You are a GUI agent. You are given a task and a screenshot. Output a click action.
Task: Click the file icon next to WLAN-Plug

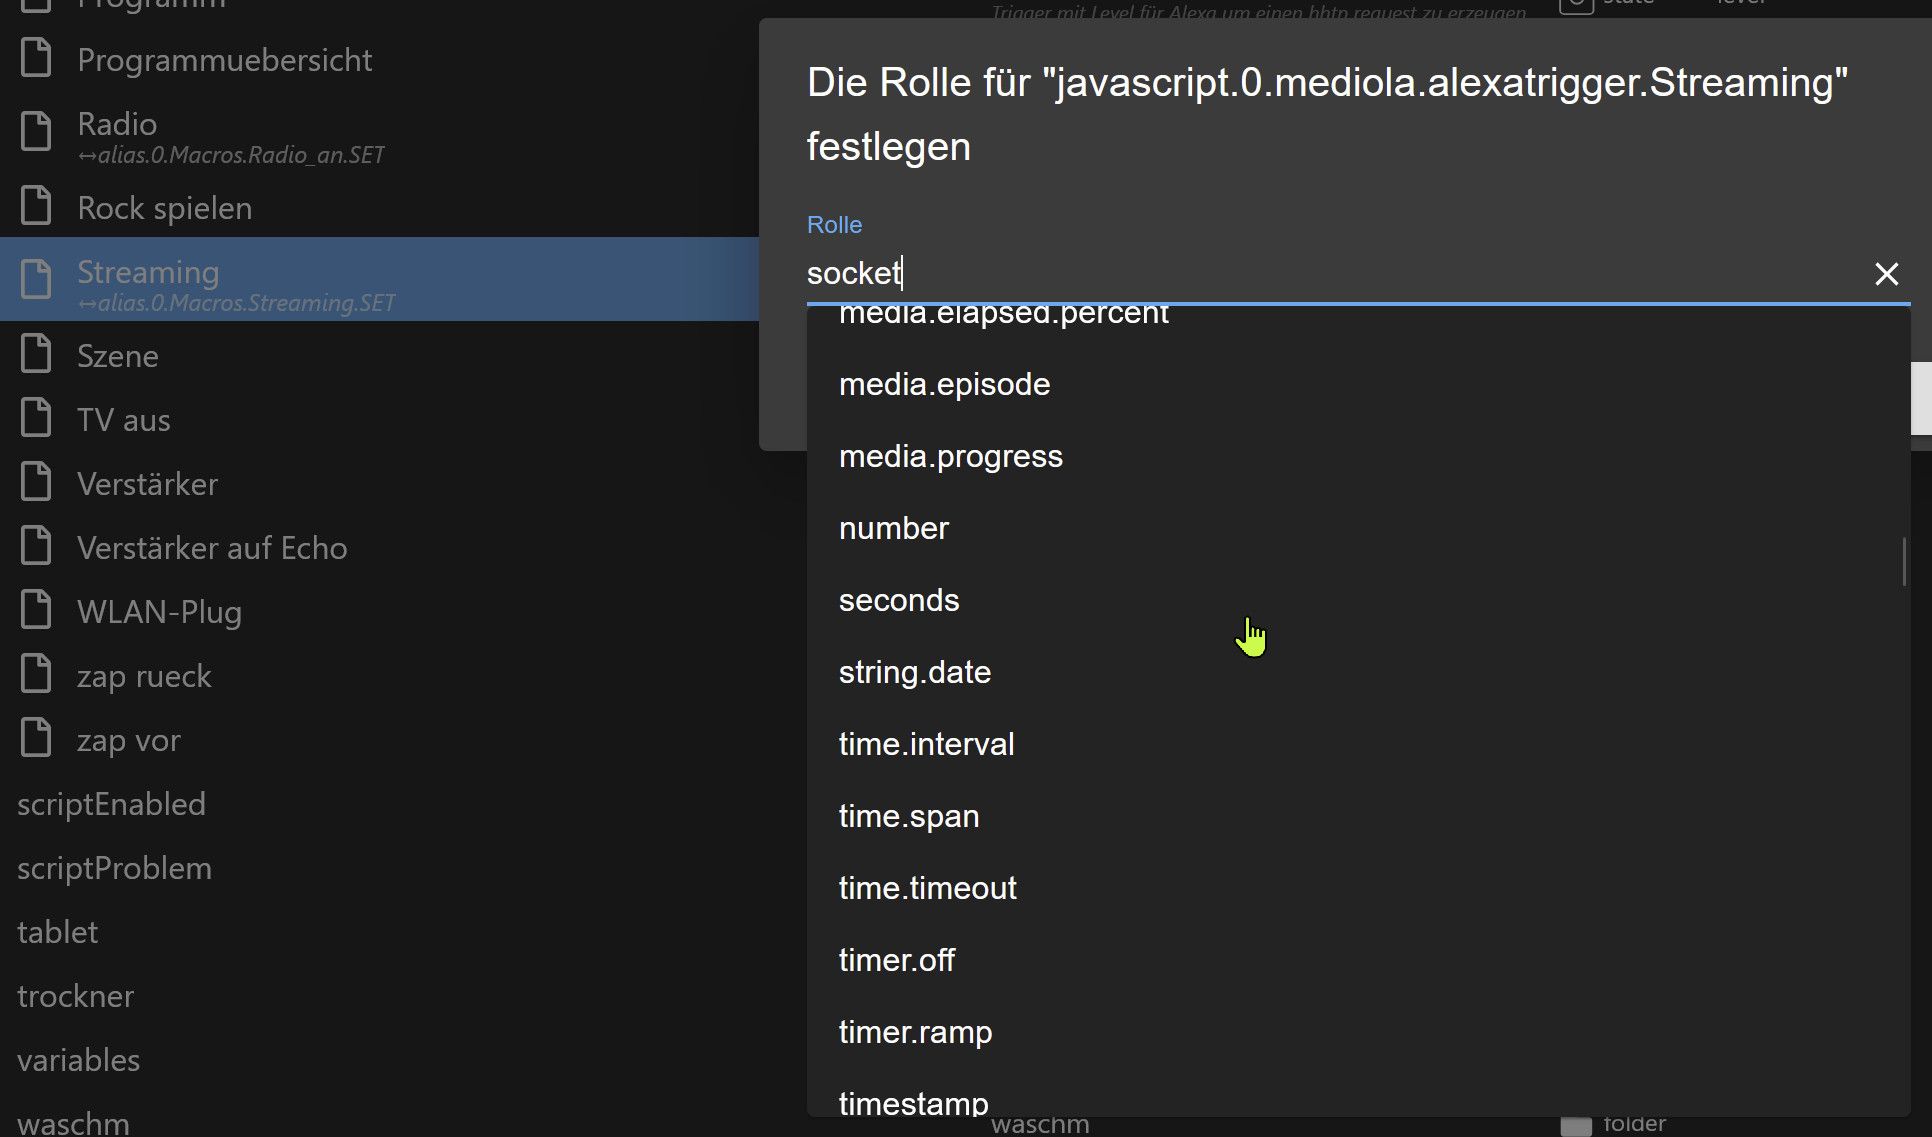coord(36,611)
